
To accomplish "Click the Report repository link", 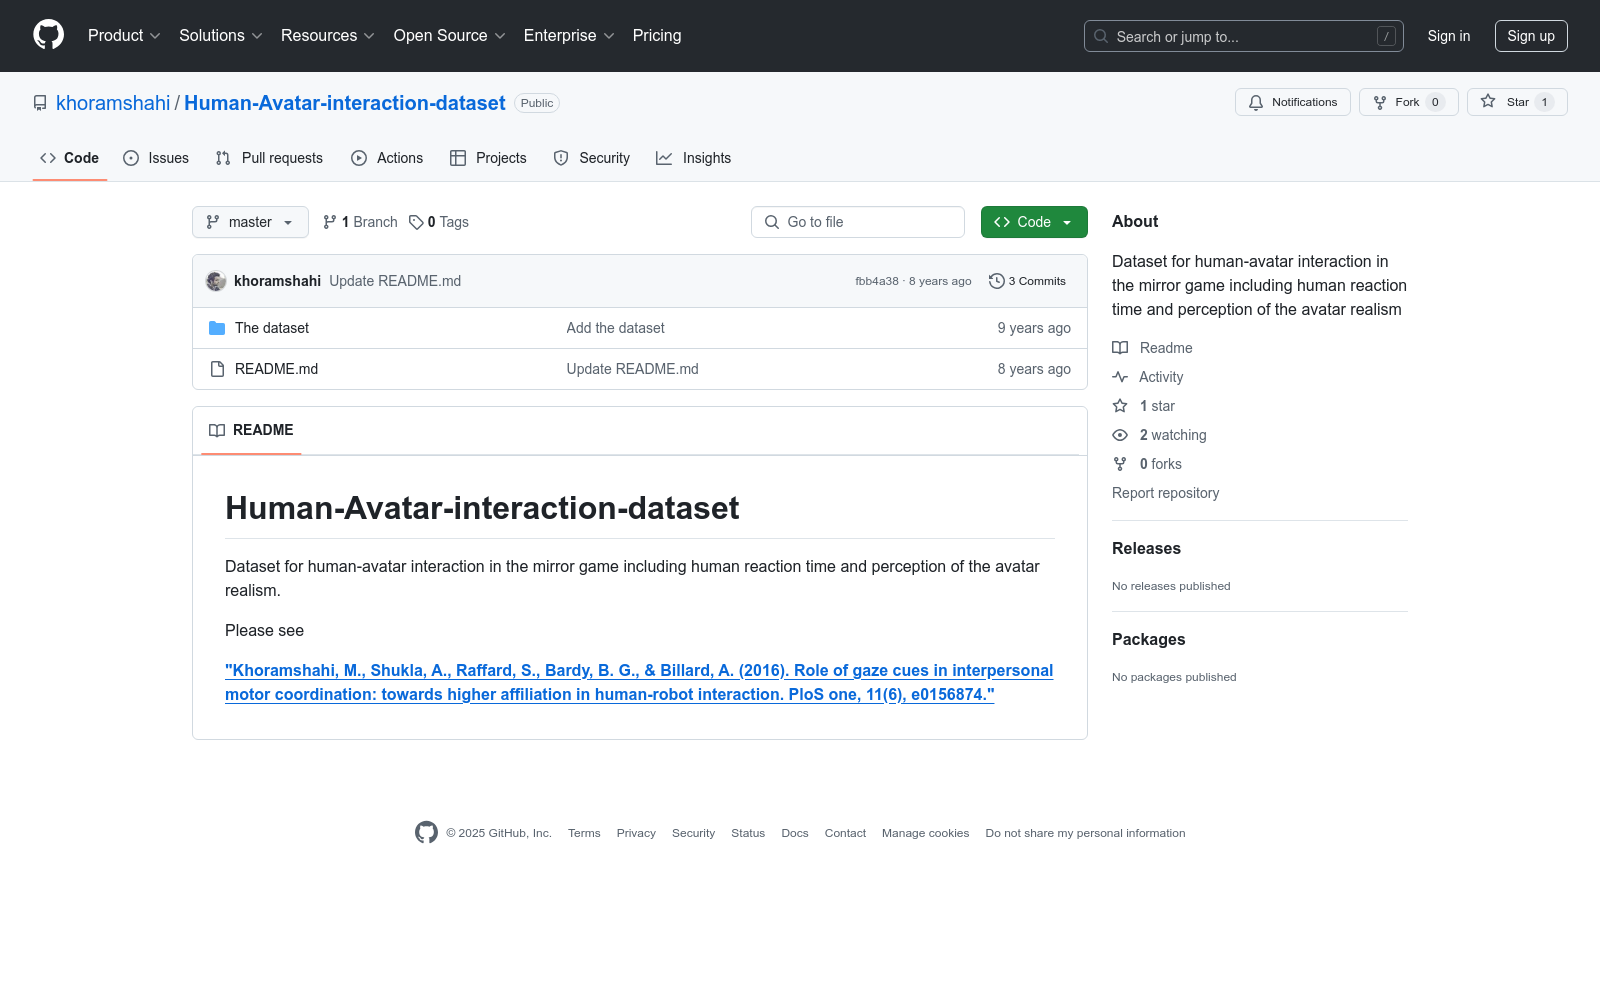I will pos(1165,493).
